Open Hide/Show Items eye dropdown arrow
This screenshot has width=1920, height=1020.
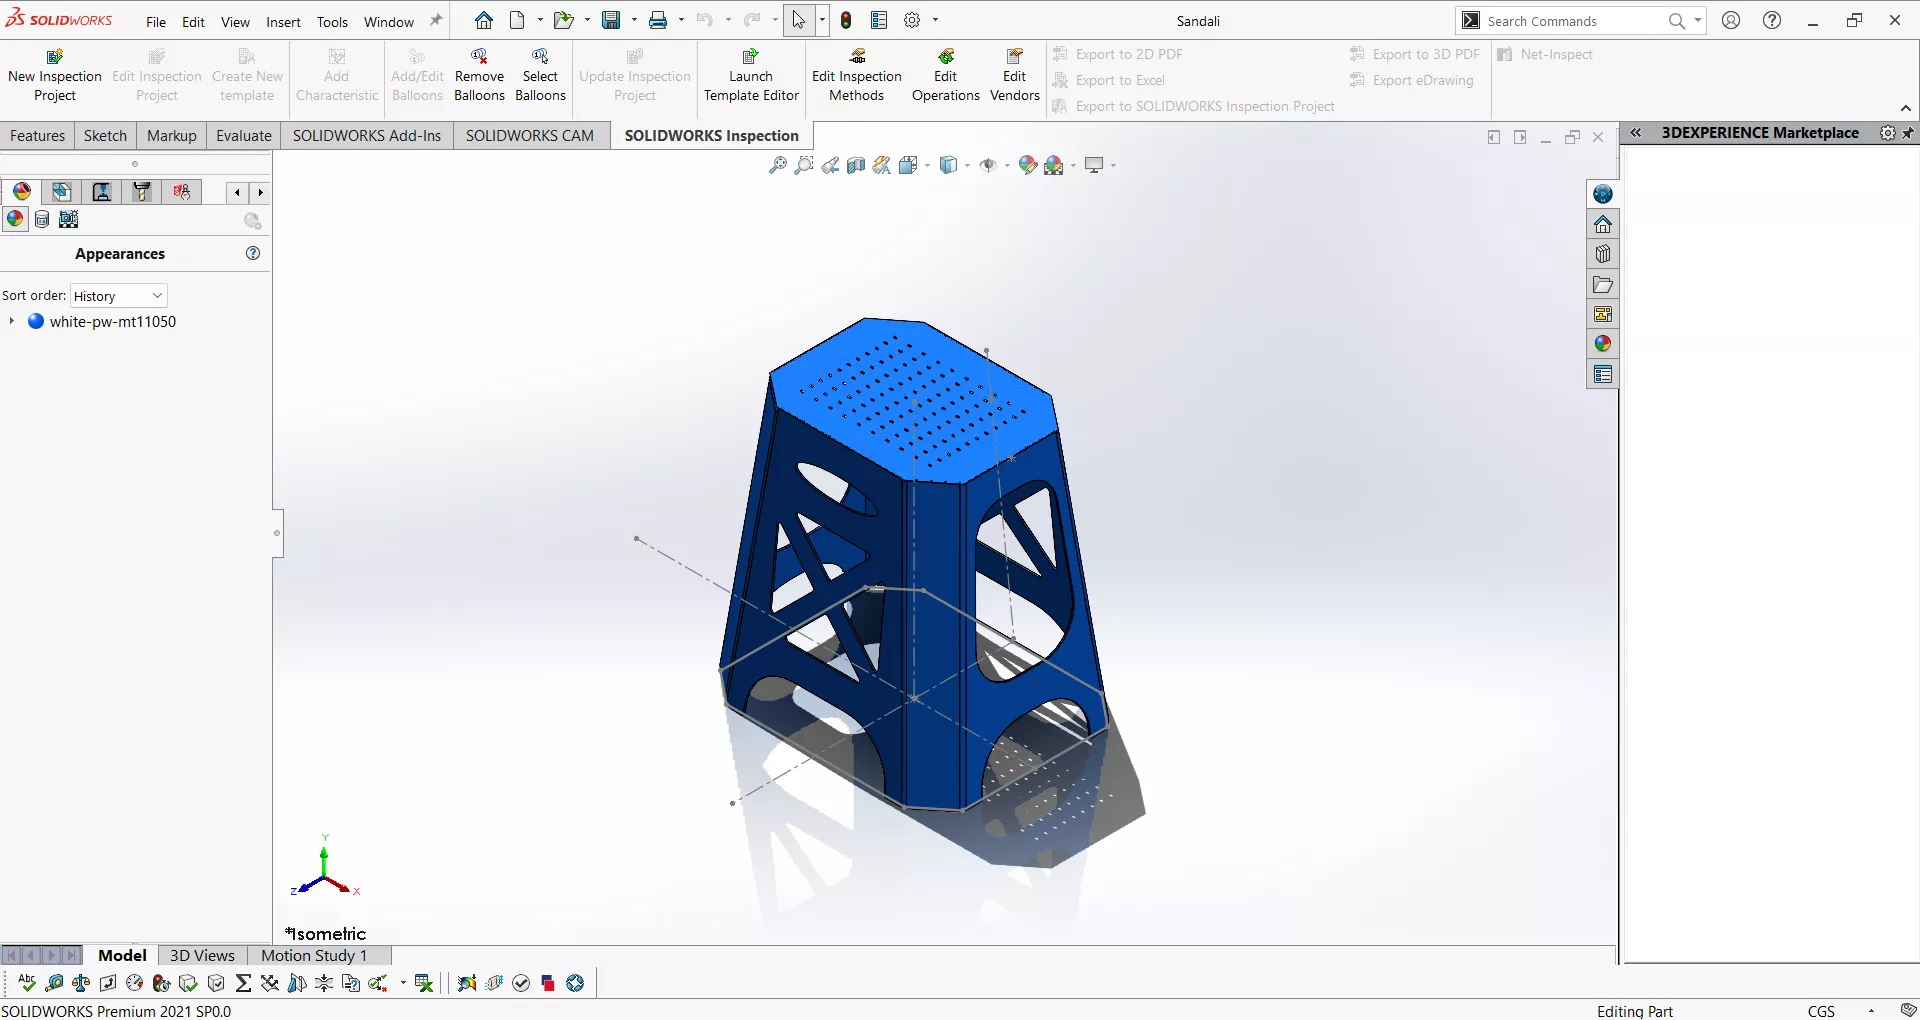click(1006, 166)
